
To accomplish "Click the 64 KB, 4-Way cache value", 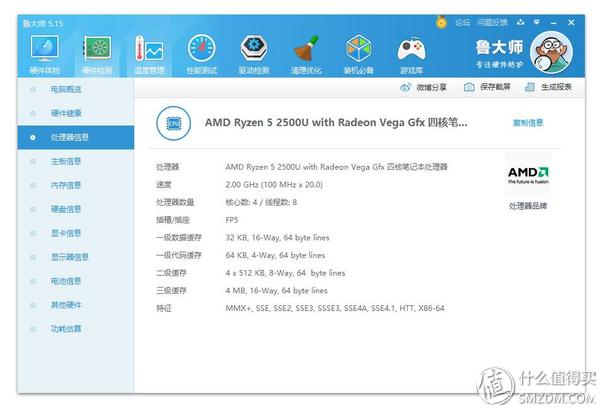I will (275, 255).
